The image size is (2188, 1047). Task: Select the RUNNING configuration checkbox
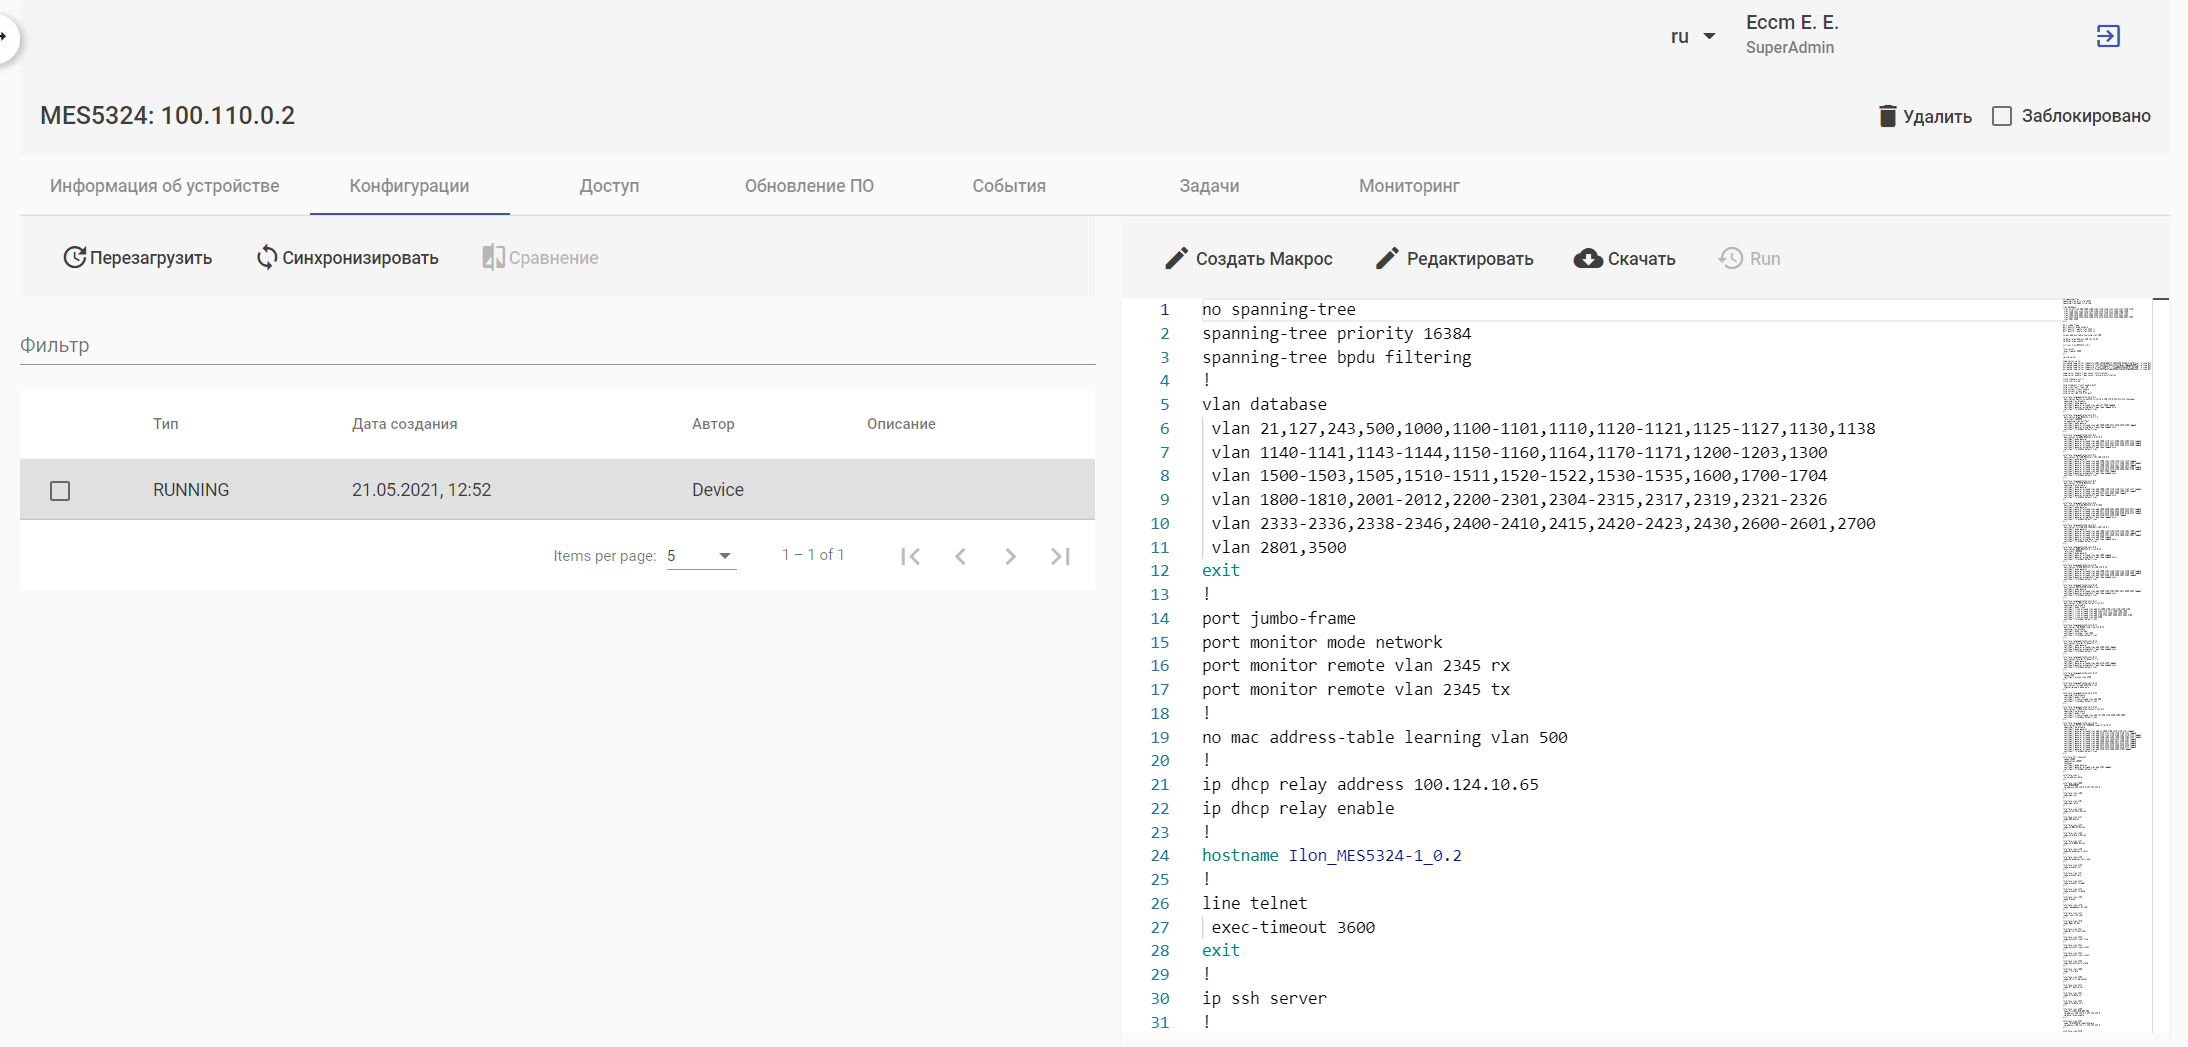pos(60,490)
